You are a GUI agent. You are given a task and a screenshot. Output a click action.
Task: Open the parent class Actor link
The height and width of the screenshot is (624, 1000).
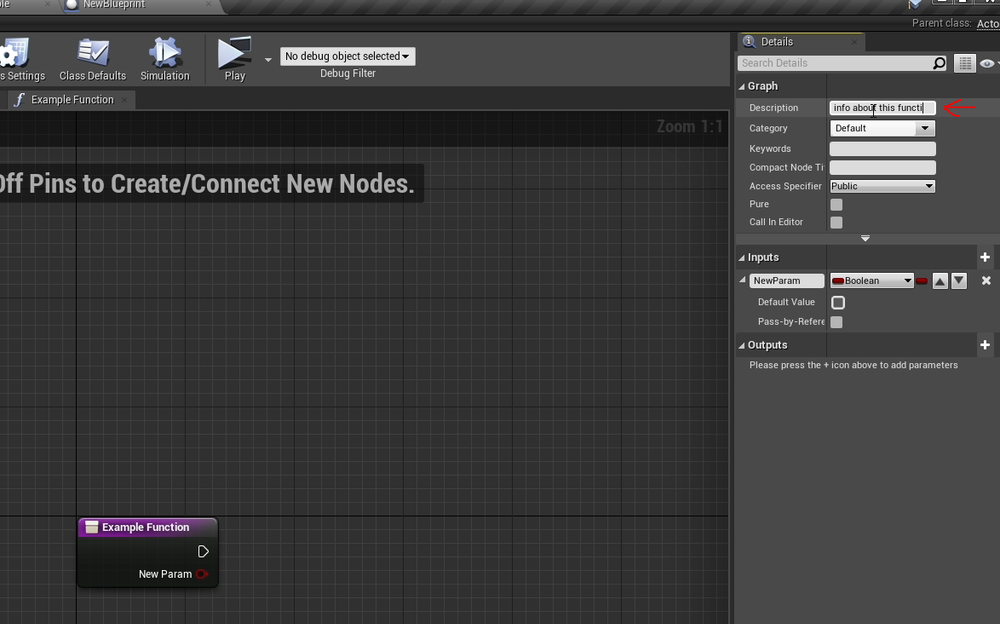pyautogui.click(x=988, y=23)
